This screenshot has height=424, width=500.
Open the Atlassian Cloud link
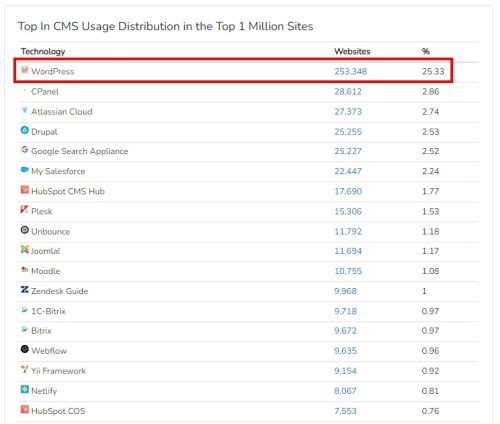(62, 111)
